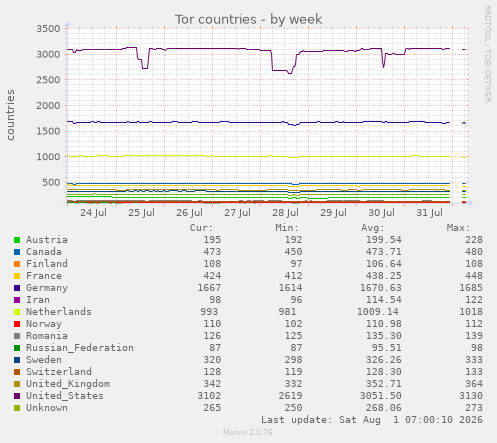Viewport: 497px width, 443px height.
Task: Click the 'countries' y-axis label
Action: [10, 115]
